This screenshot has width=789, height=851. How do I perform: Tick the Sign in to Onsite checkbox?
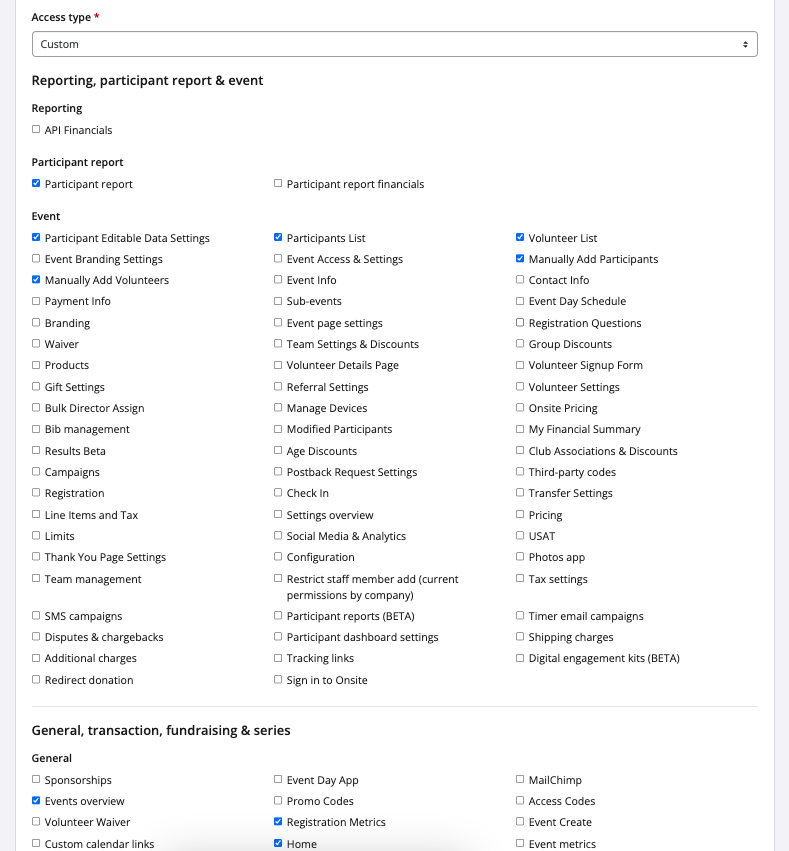pos(278,680)
